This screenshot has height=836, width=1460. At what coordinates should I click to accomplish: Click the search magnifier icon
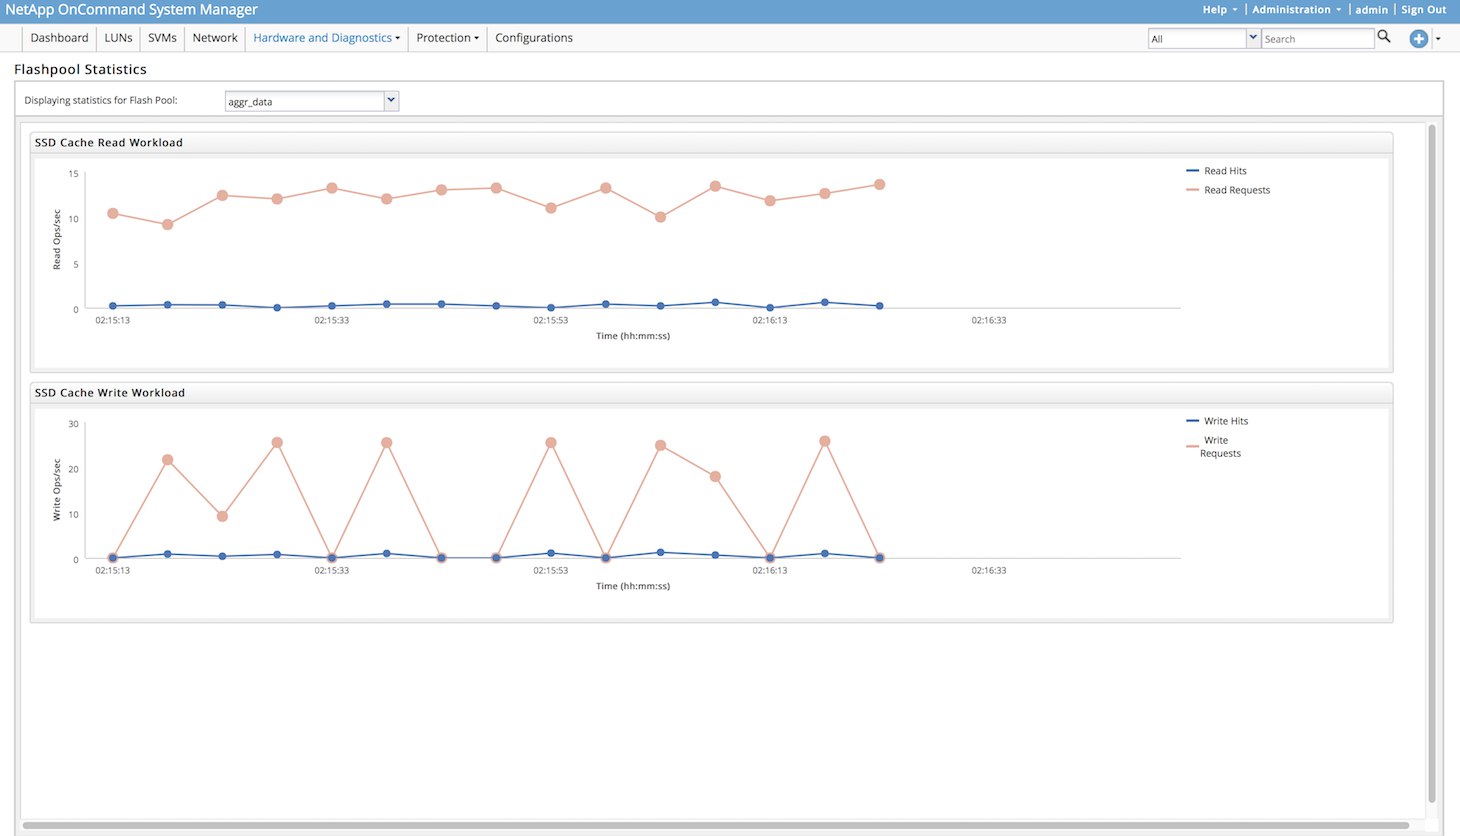[1384, 37]
